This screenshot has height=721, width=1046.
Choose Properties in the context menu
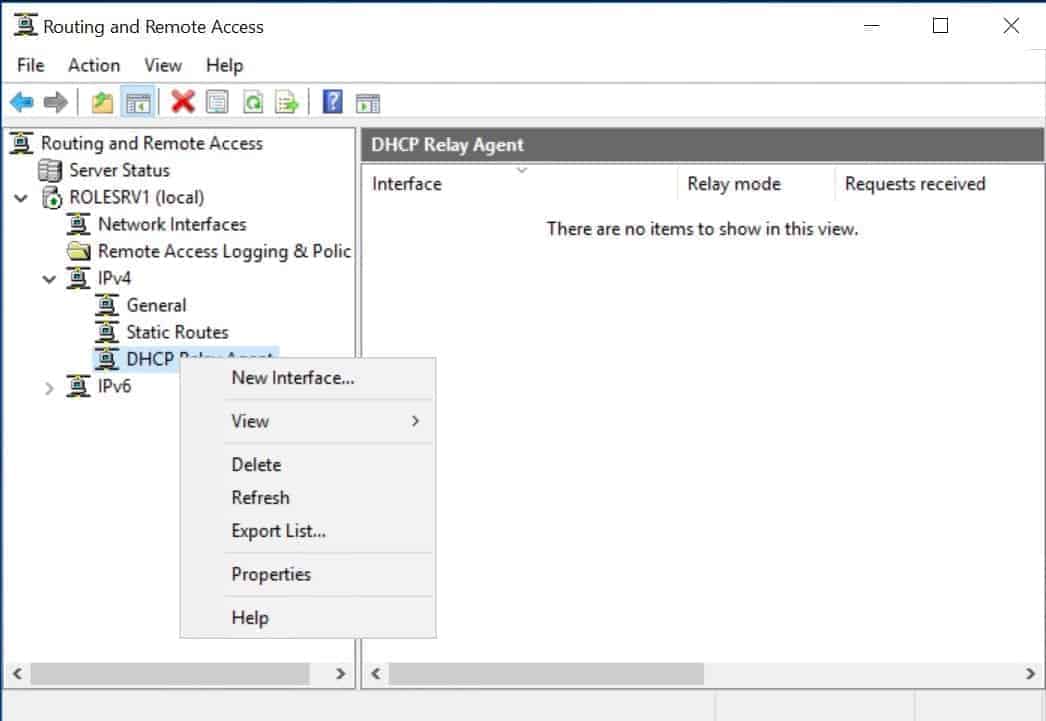coord(272,574)
